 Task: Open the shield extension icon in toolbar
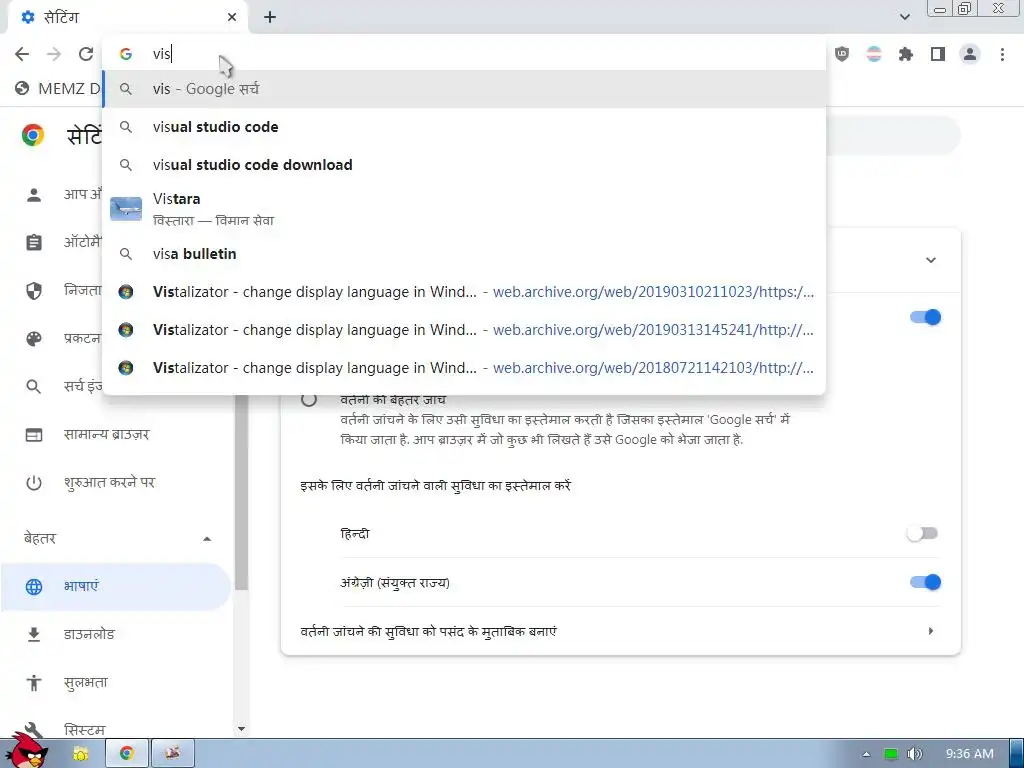[x=842, y=54]
